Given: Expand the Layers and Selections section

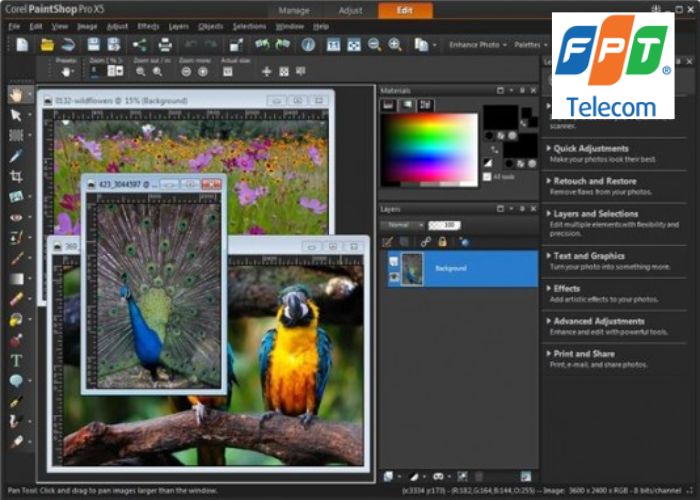Looking at the screenshot, I should click(x=596, y=214).
